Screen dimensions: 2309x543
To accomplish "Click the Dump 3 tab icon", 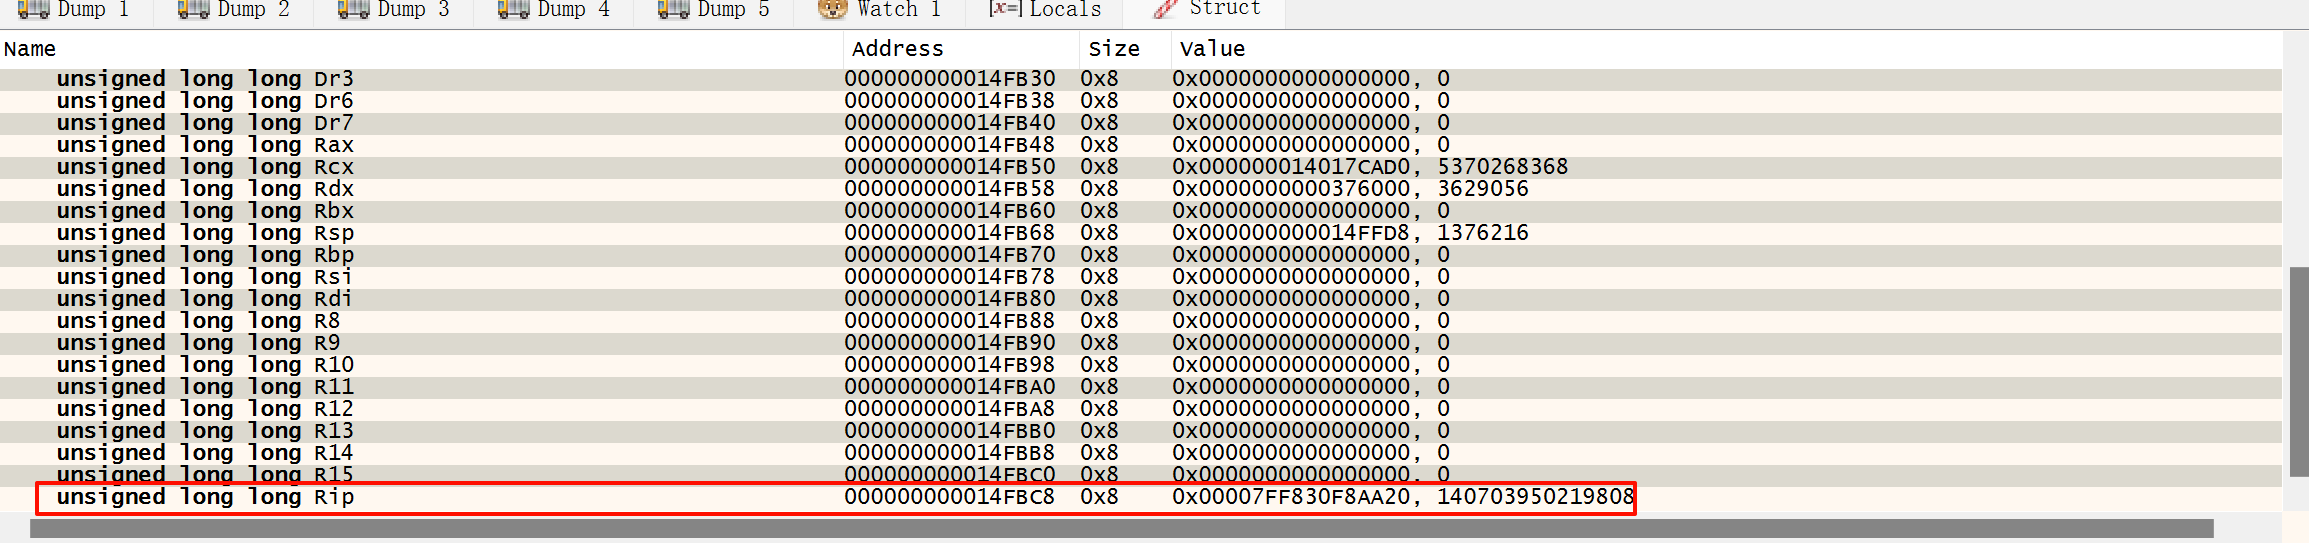I will coord(354,9).
